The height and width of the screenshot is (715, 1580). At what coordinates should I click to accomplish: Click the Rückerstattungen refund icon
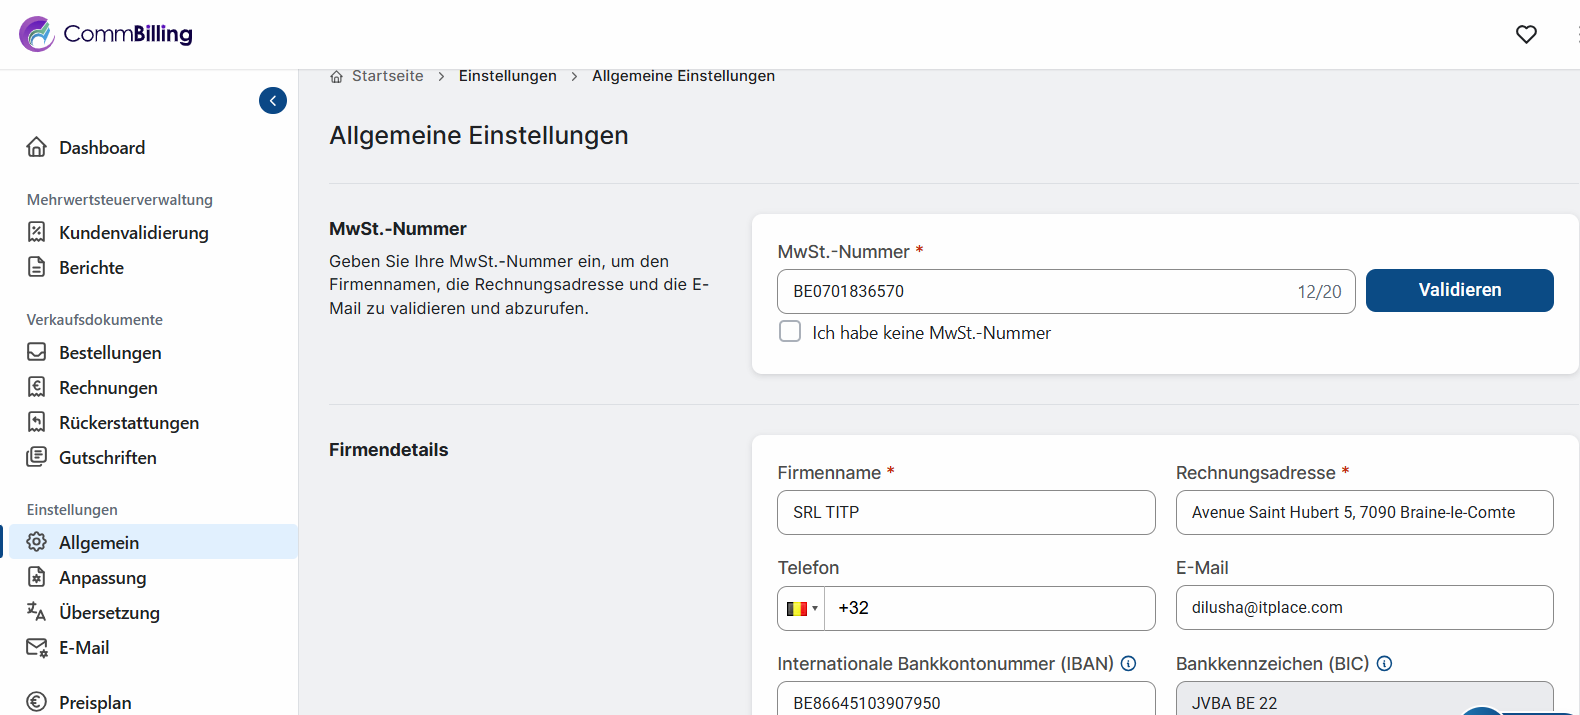pyautogui.click(x=37, y=423)
